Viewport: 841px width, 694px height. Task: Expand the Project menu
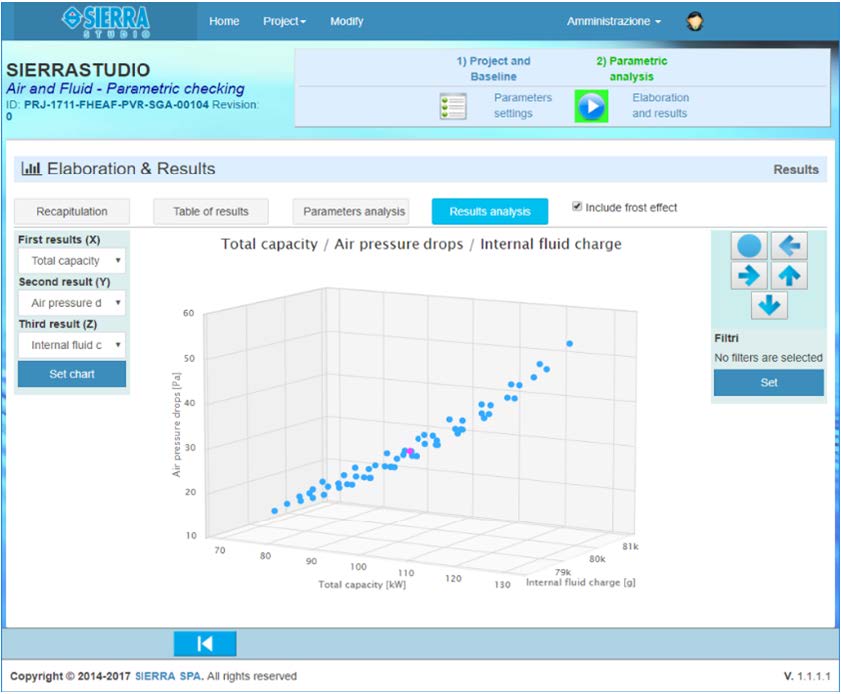pyautogui.click(x=284, y=21)
